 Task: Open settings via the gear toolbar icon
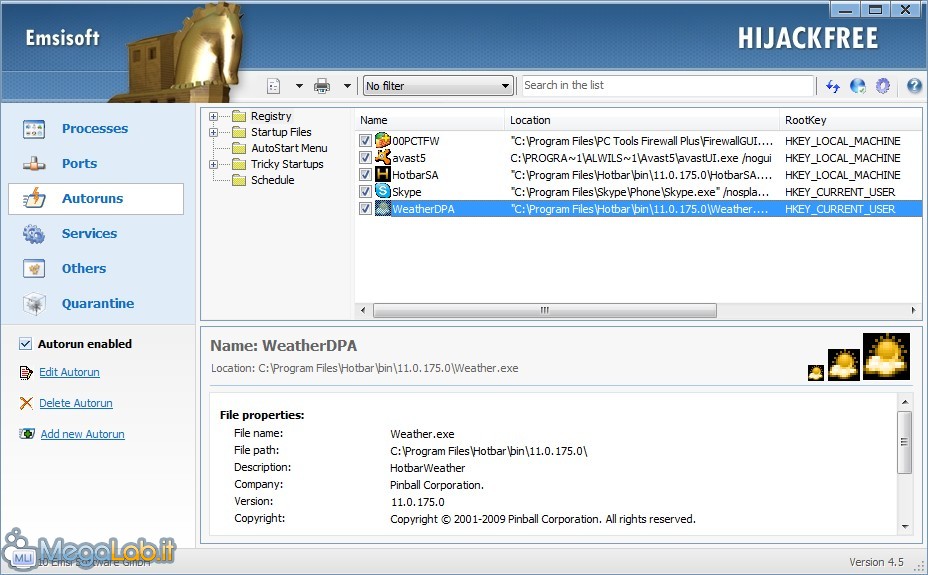882,86
